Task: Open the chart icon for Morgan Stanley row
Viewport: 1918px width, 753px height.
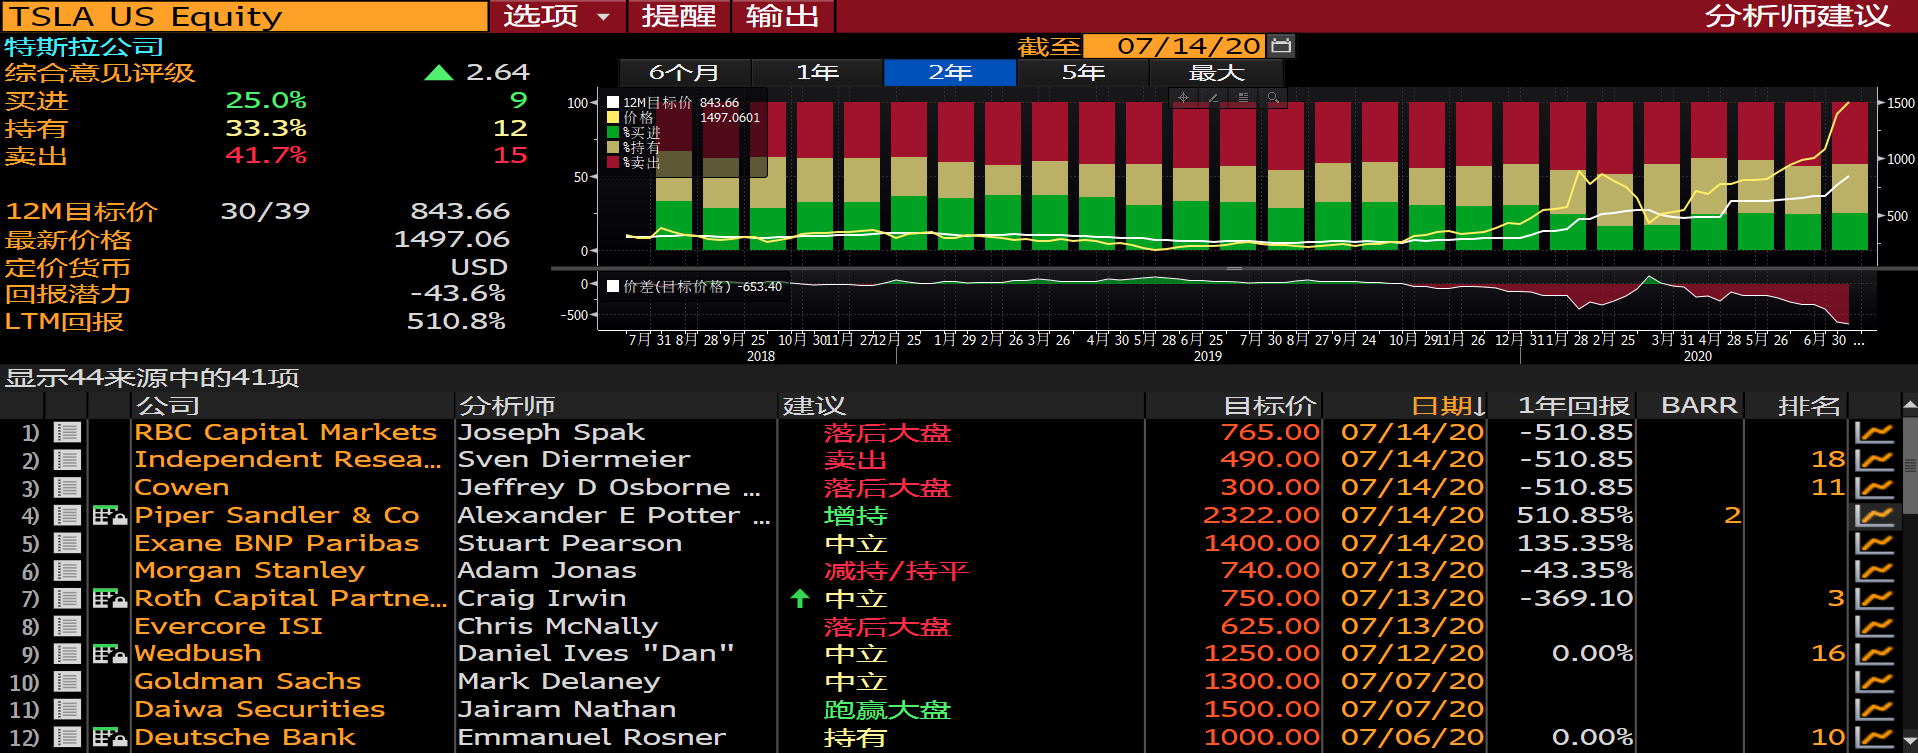Action: point(1875,570)
